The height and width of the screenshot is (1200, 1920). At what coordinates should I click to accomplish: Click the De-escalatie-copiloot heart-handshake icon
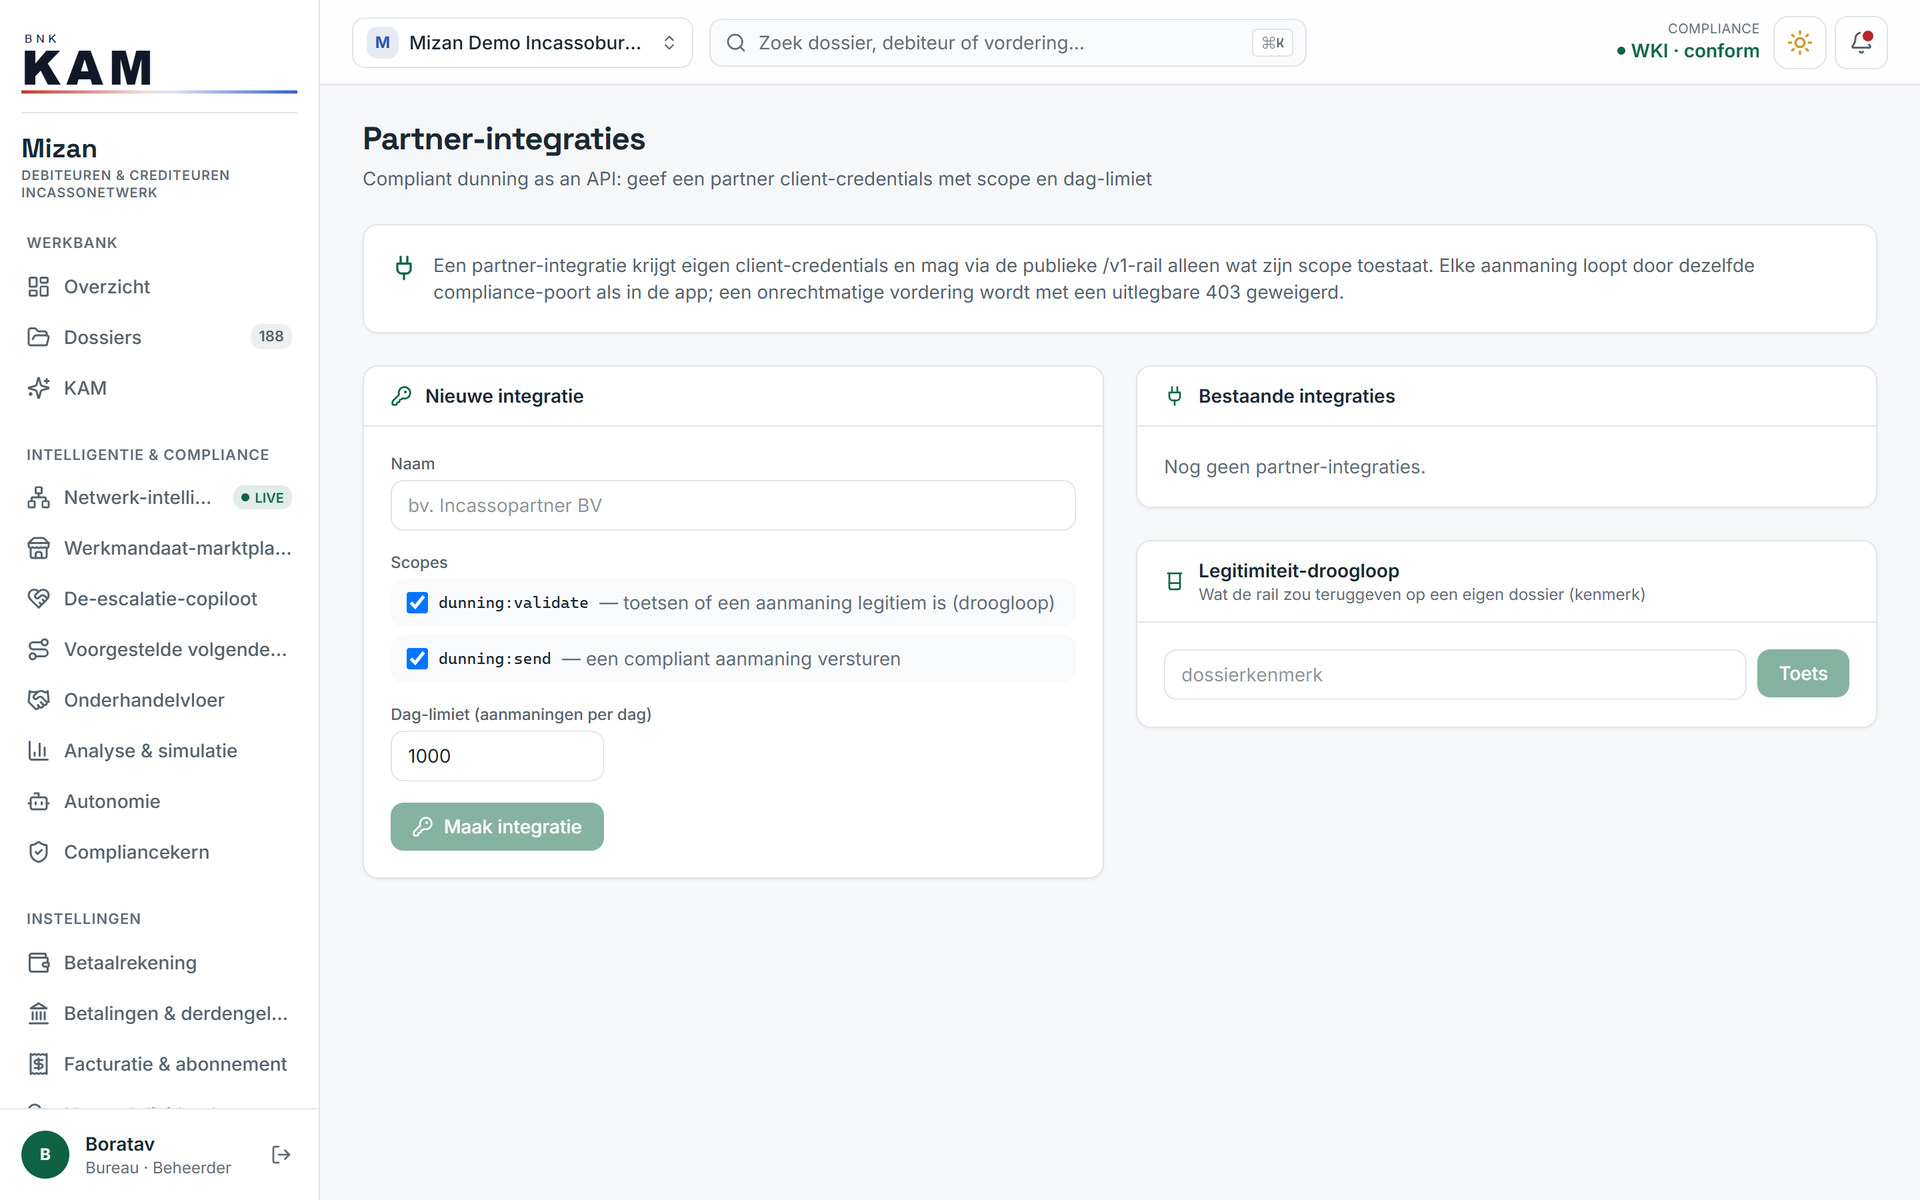click(38, 599)
